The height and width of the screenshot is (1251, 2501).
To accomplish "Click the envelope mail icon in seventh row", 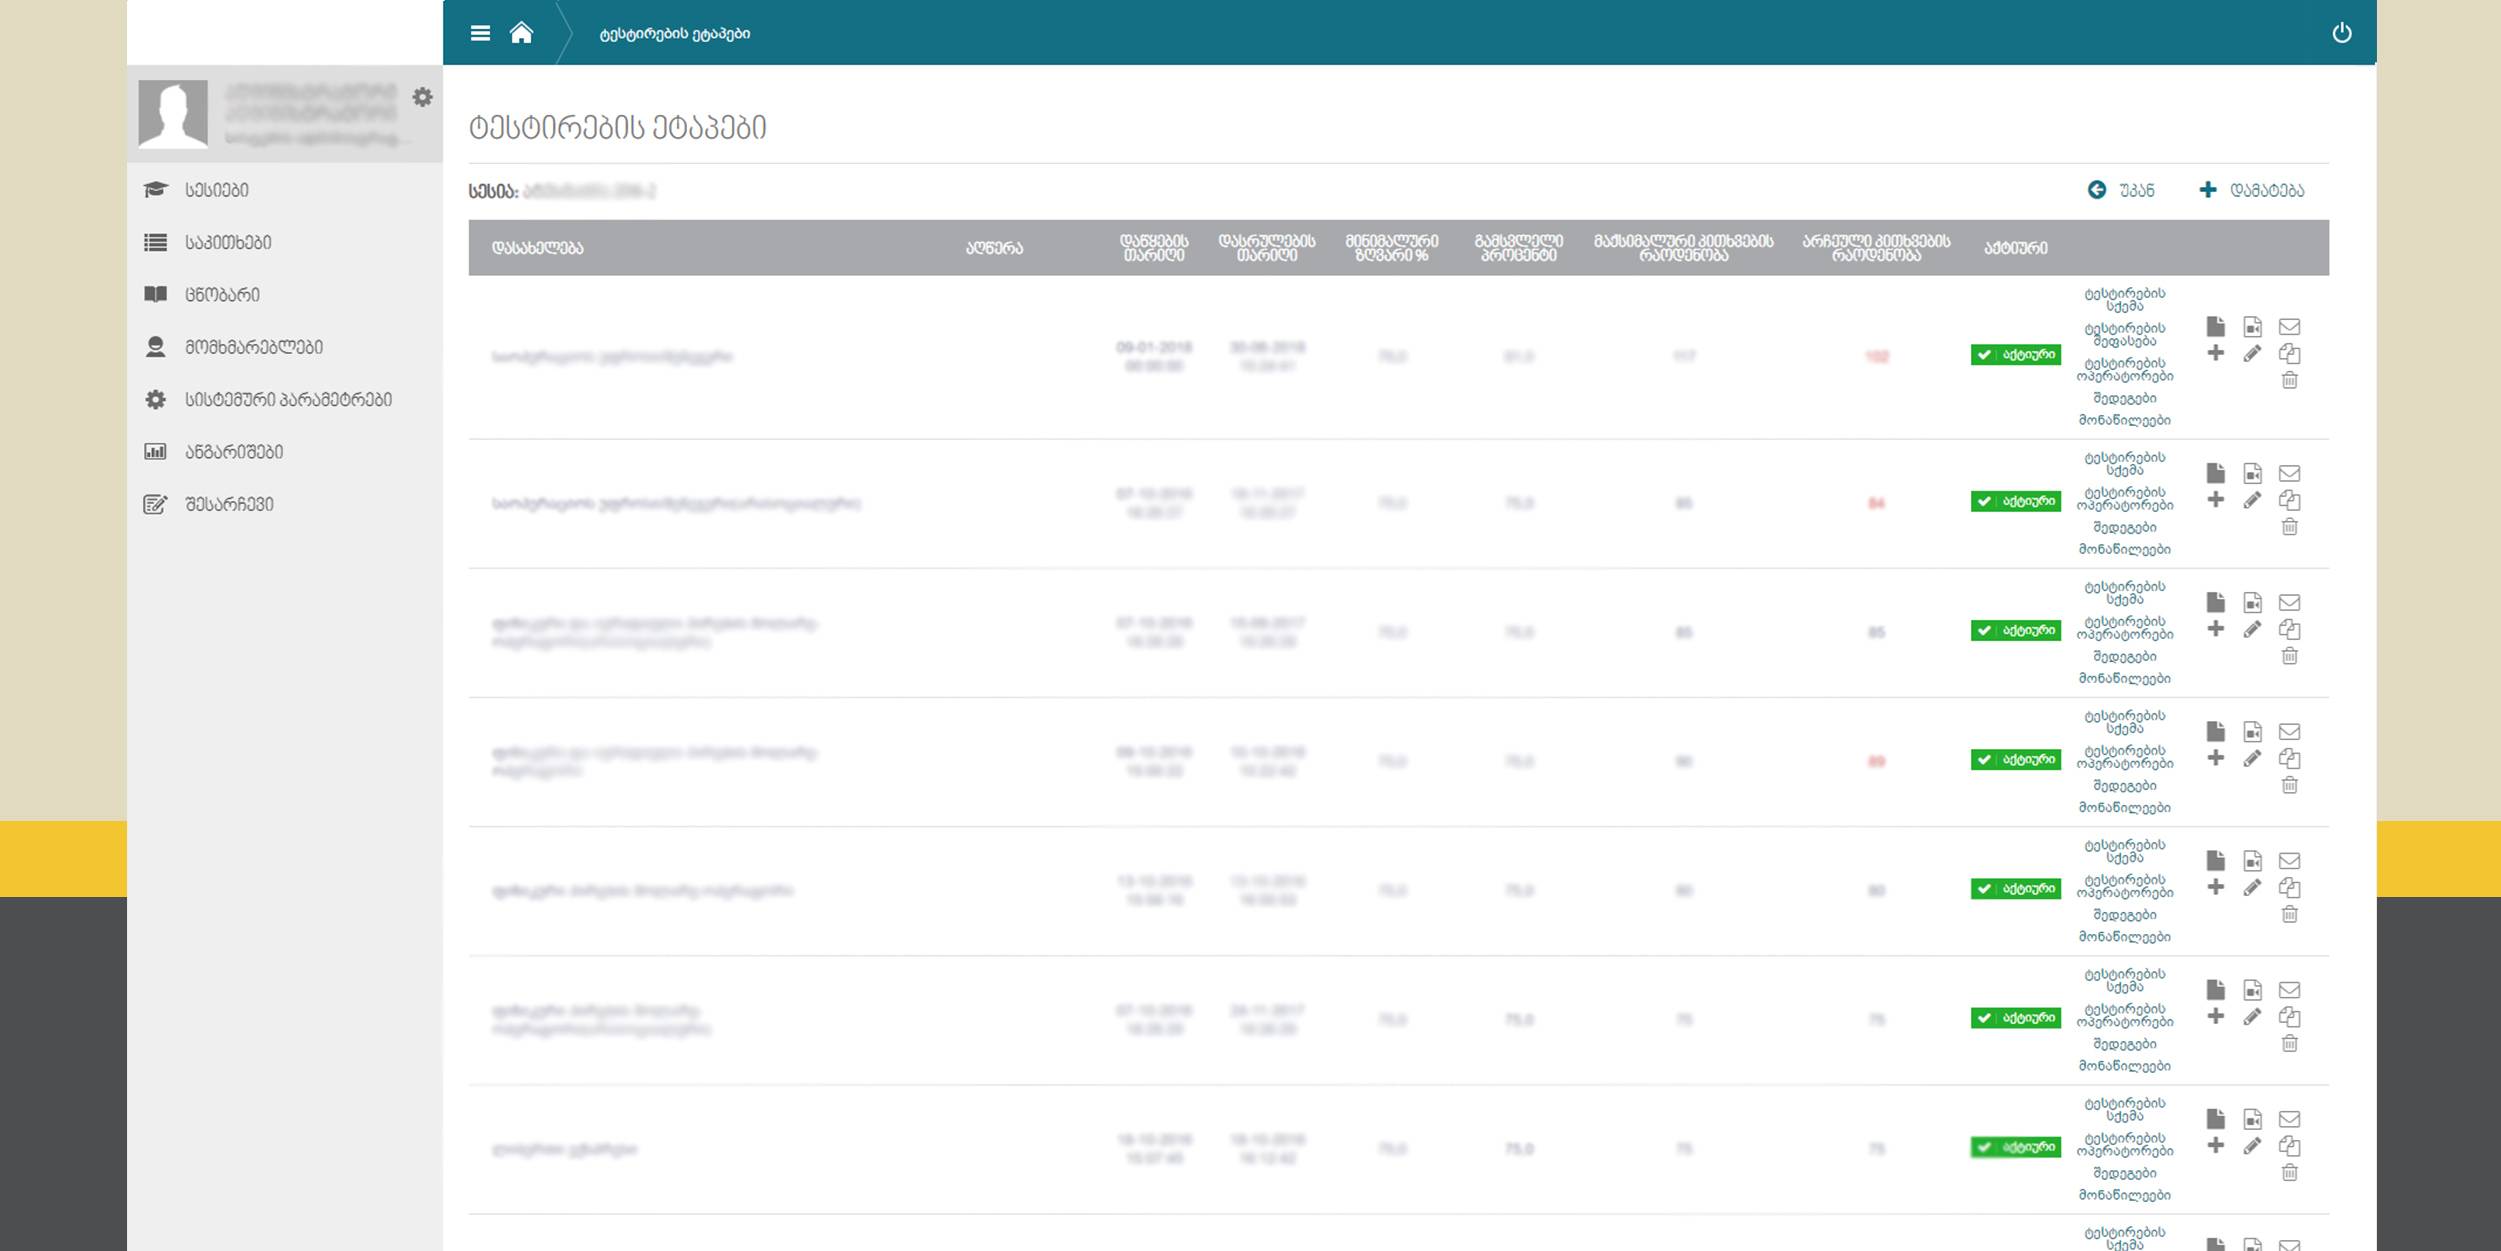I will coord(2289,1118).
